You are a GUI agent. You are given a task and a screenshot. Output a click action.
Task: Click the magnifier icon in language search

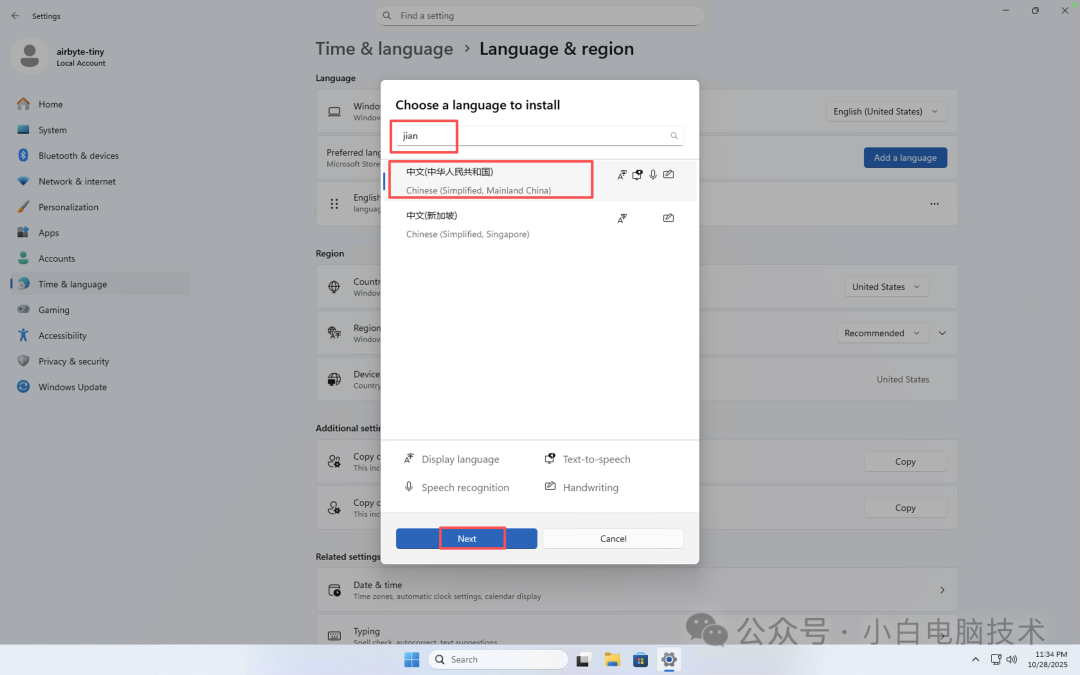[x=674, y=136]
